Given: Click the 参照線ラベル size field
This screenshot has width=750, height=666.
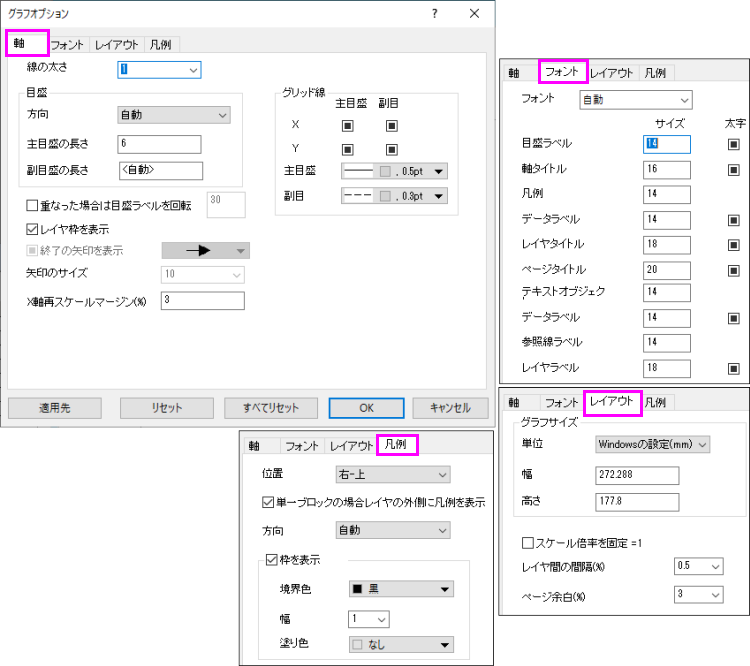Looking at the screenshot, I should point(667,343).
